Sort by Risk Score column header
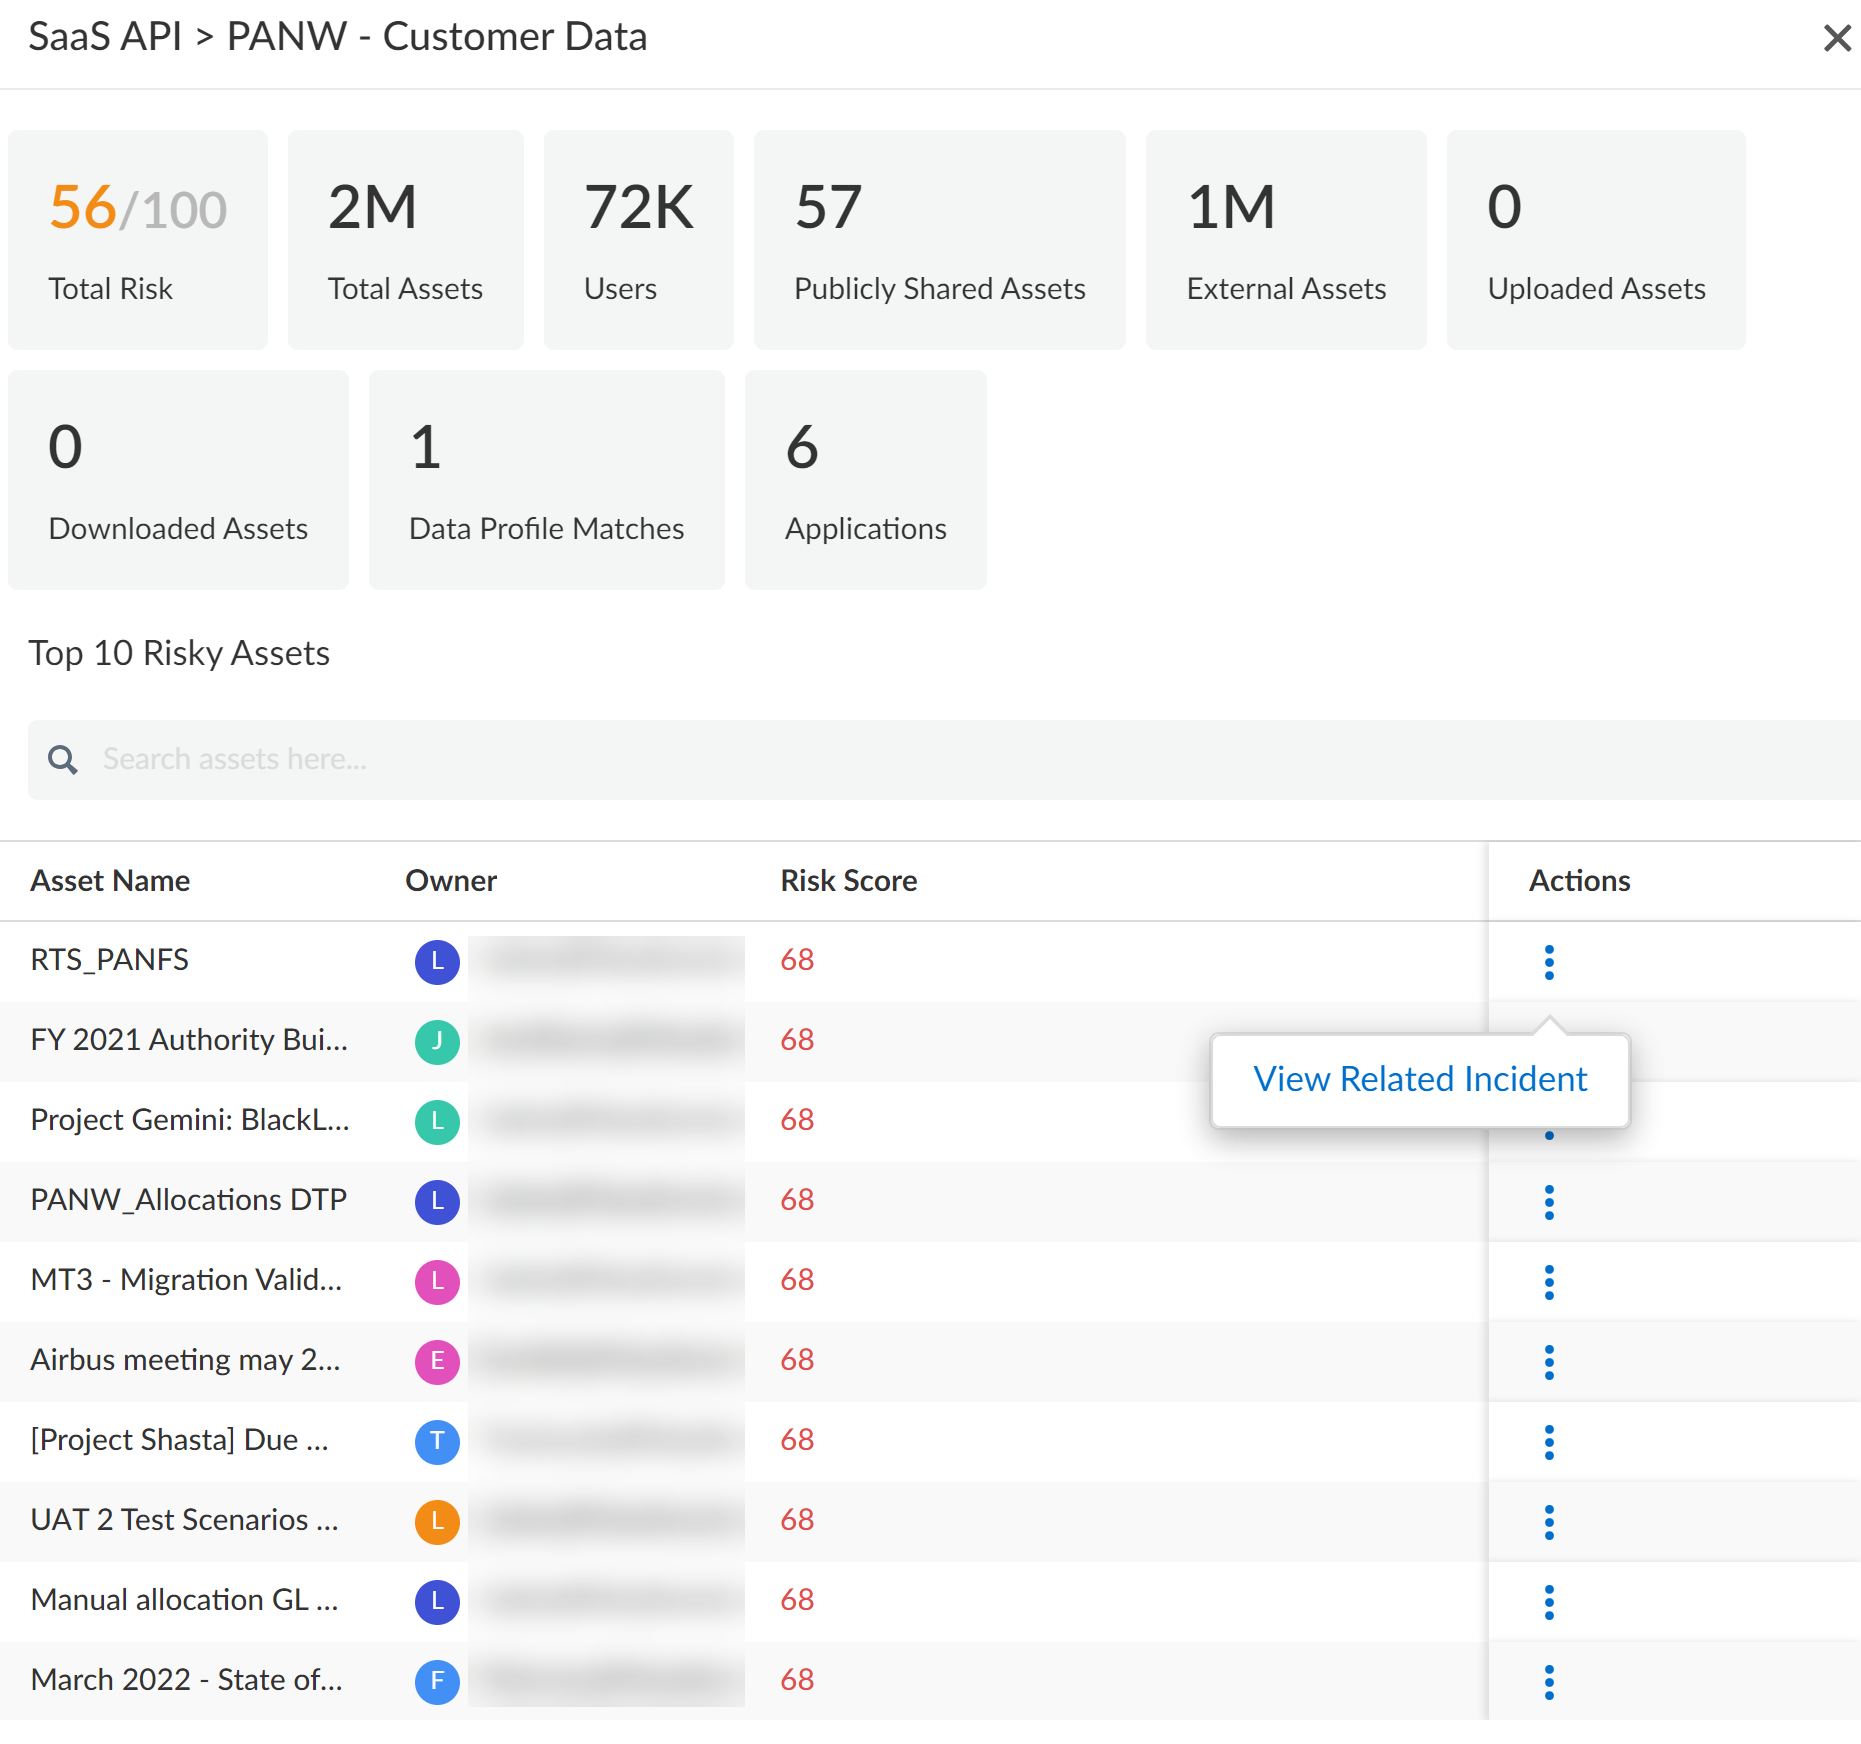Image resolution: width=1861 pixels, height=1744 pixels. pyautogui.click(x=848, y=881)
